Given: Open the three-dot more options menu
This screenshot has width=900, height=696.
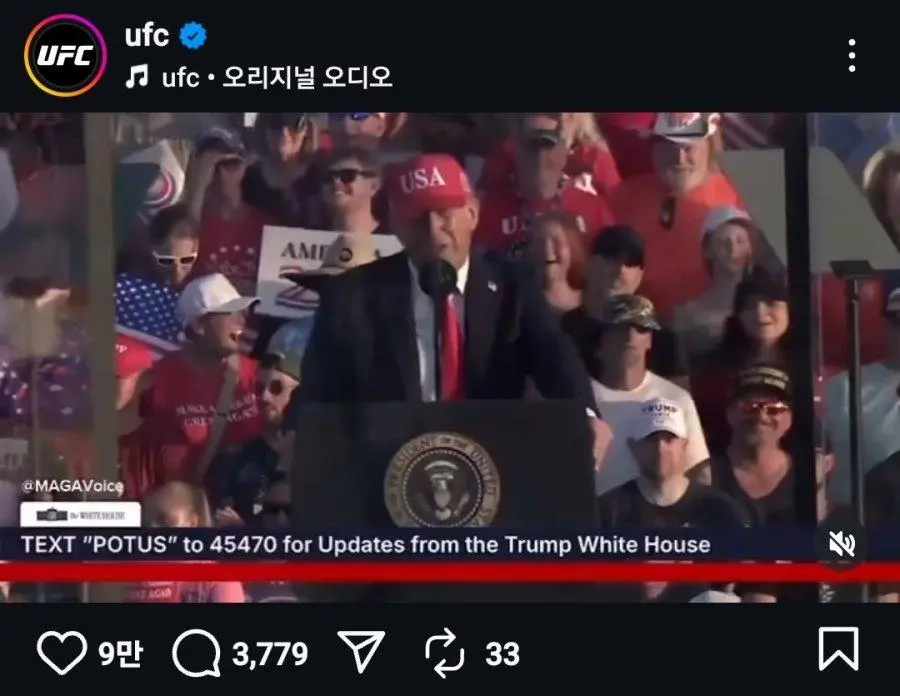Looking at the screenshot, I should coord(852,56).
